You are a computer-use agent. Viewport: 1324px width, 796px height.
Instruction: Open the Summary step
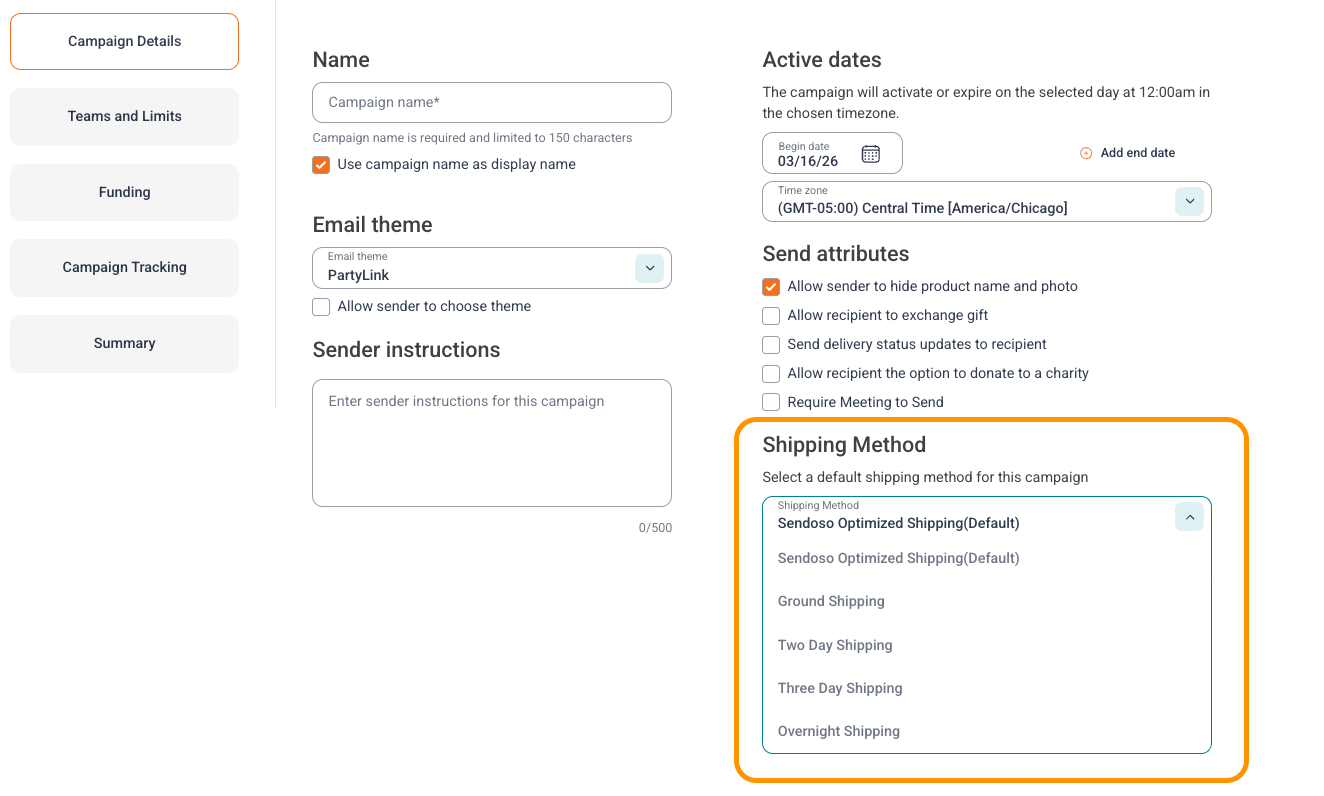pyautogui.click(x=124, y=344)
